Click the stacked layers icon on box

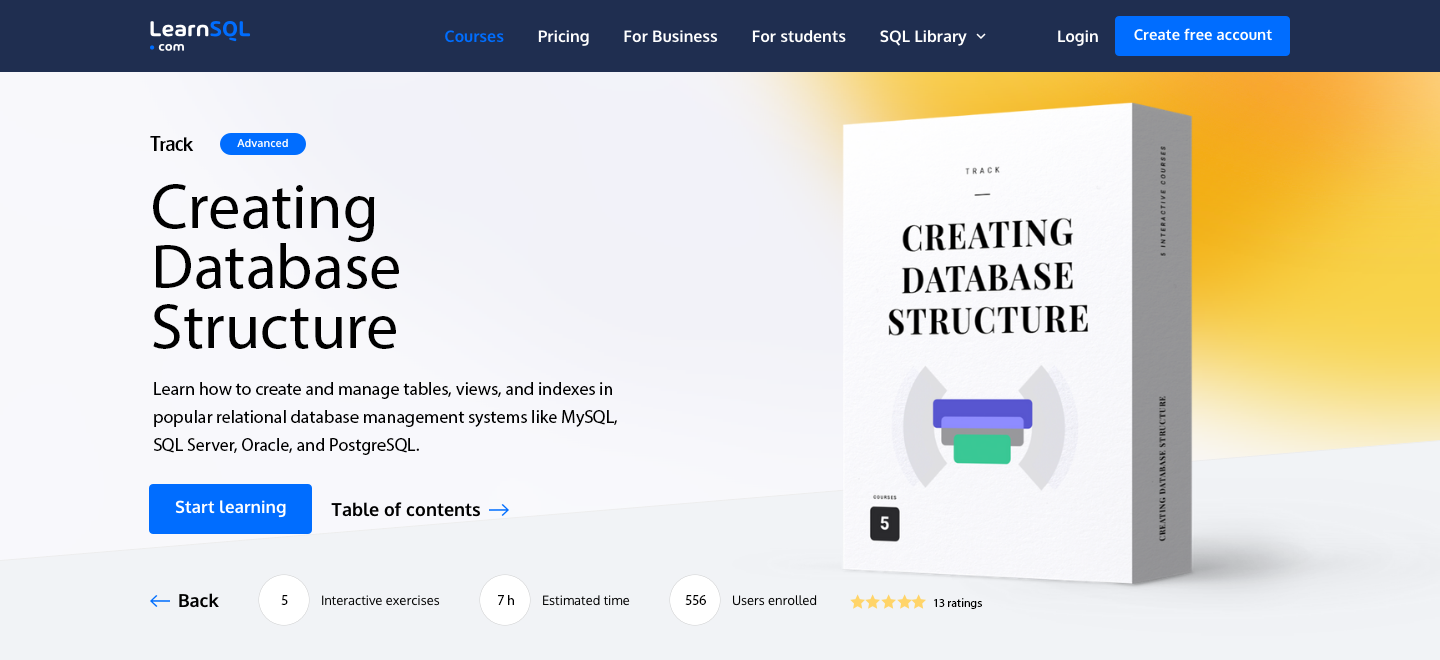[x=983, y=431]
